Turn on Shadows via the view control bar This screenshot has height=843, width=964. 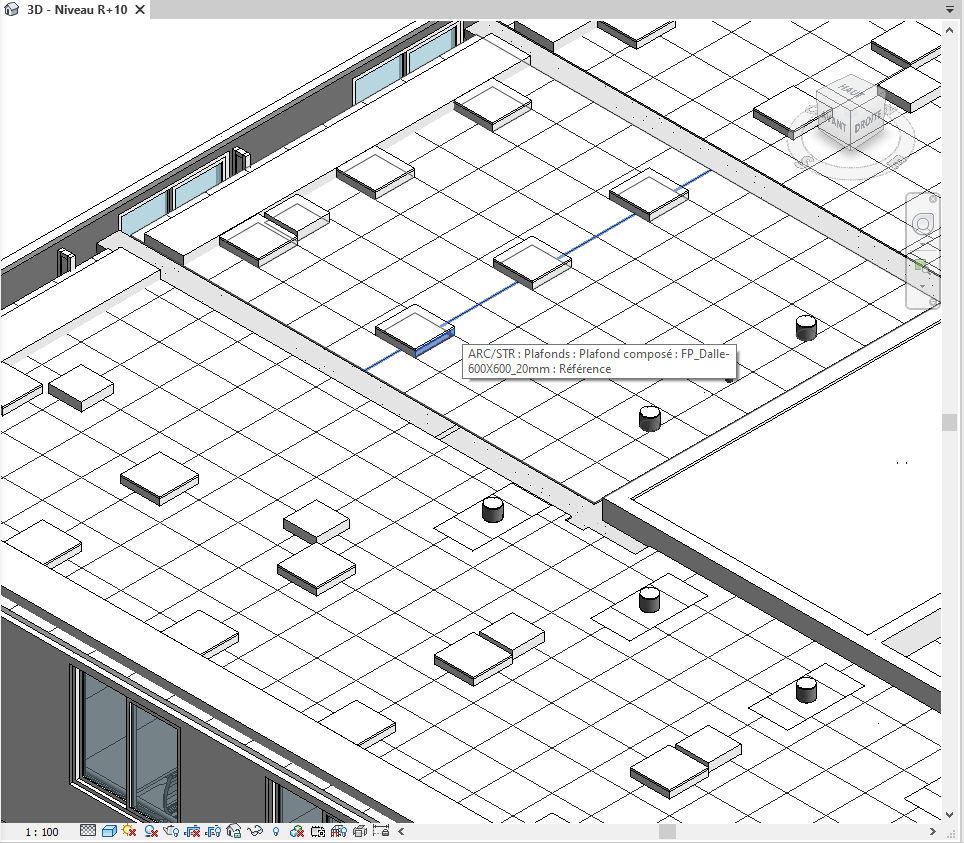[x=151, y=831]
